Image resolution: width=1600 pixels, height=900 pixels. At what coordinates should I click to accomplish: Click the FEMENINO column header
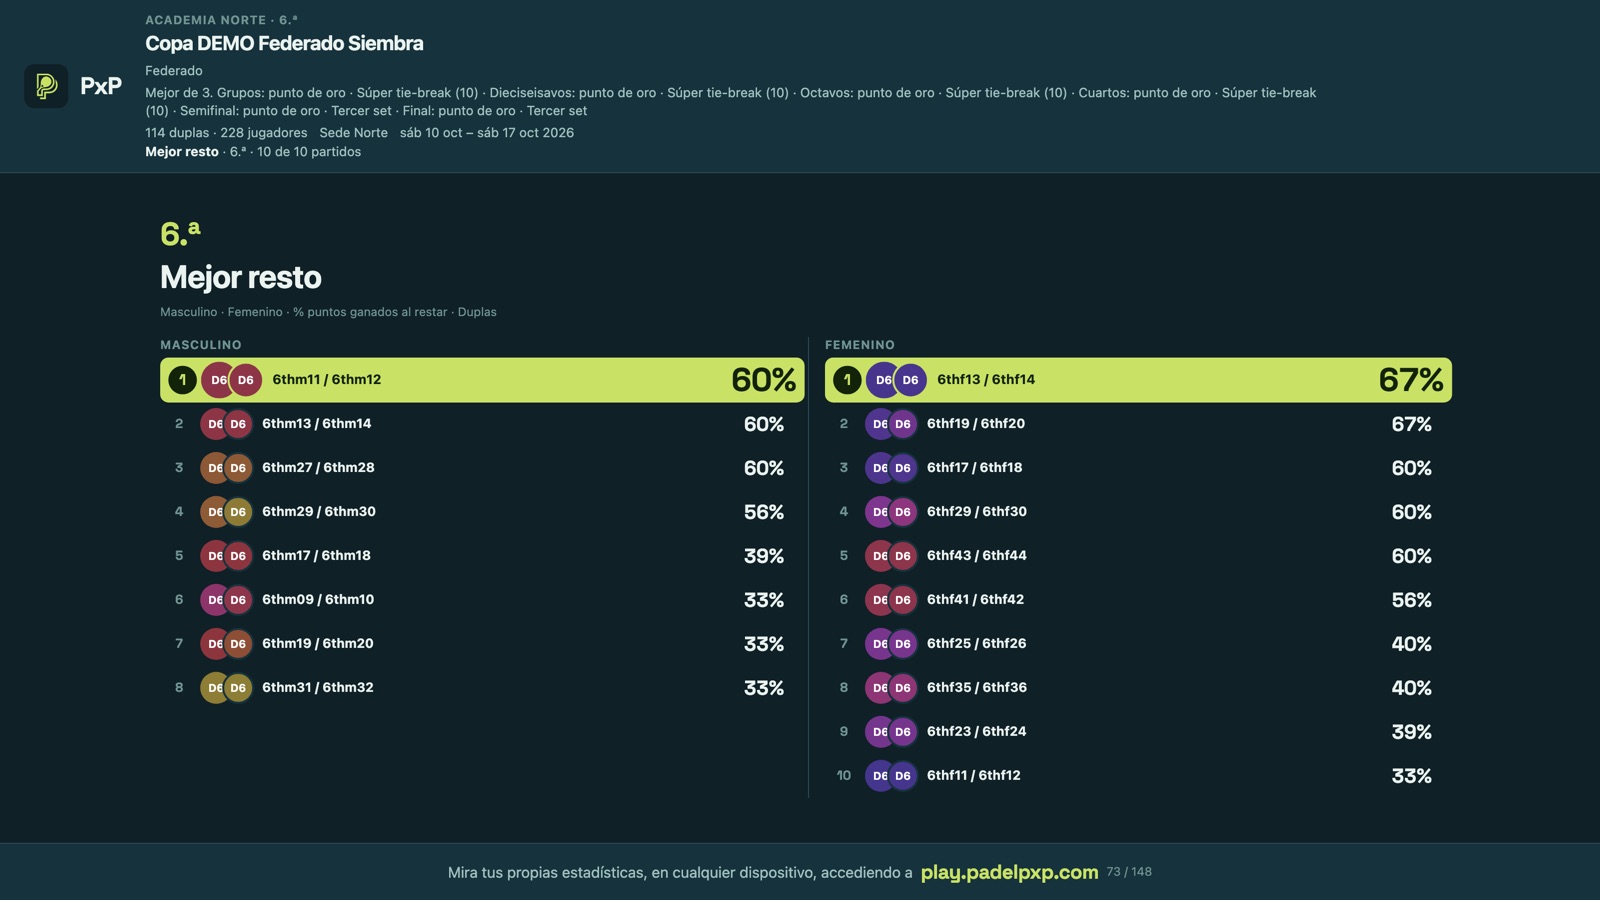click(x=860, y=345)
